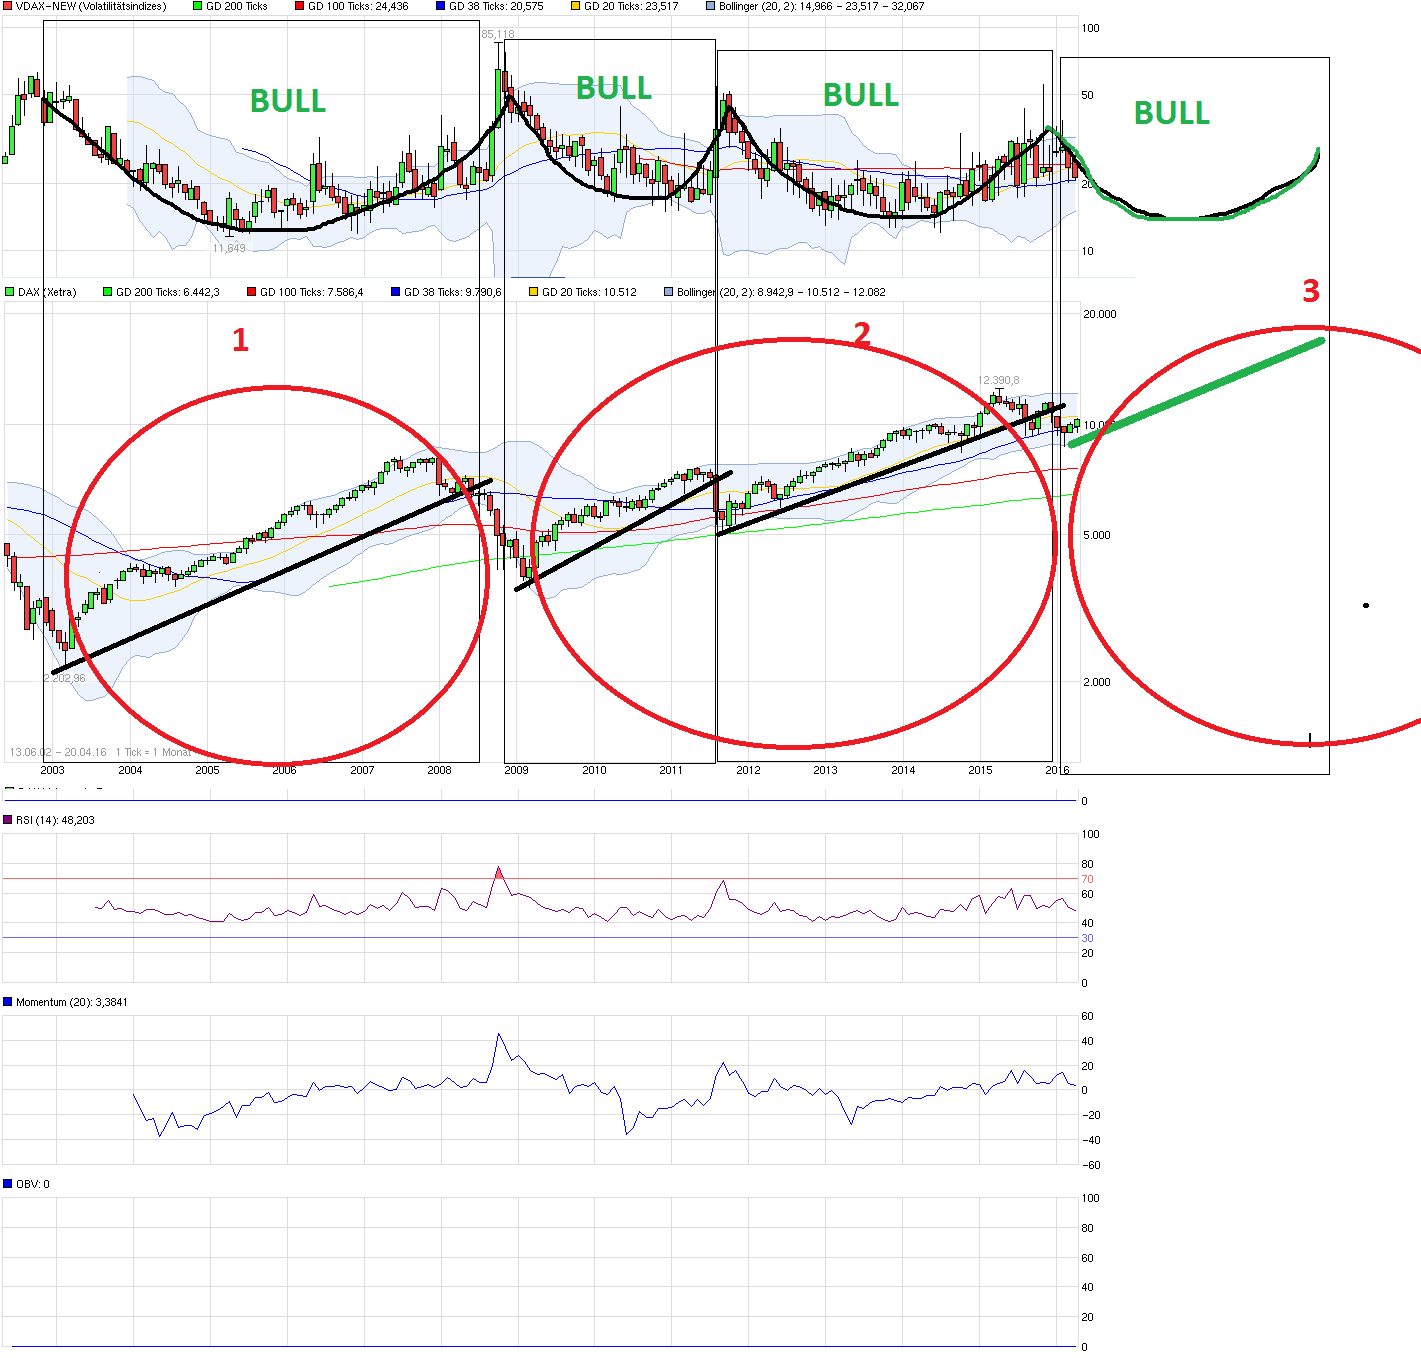Click the green GD 200 Ticks indicator icon
This screenshot has height=1358, width=1421.
click(196, 6)
